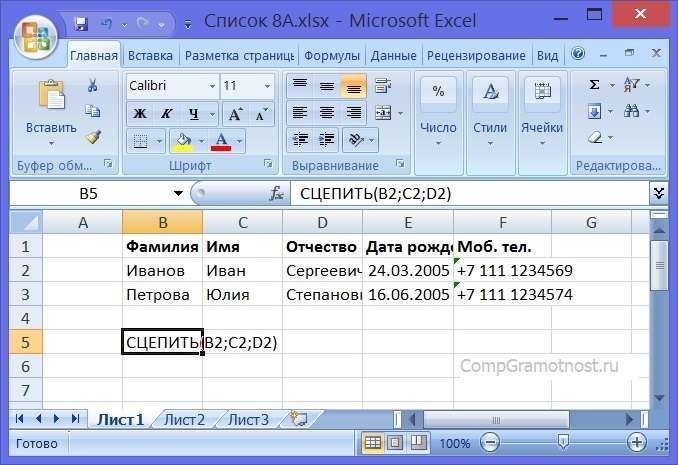Viewport: 678px width, 465px height.
Task: Switch to Page Layout view
Action: (395, 443)
